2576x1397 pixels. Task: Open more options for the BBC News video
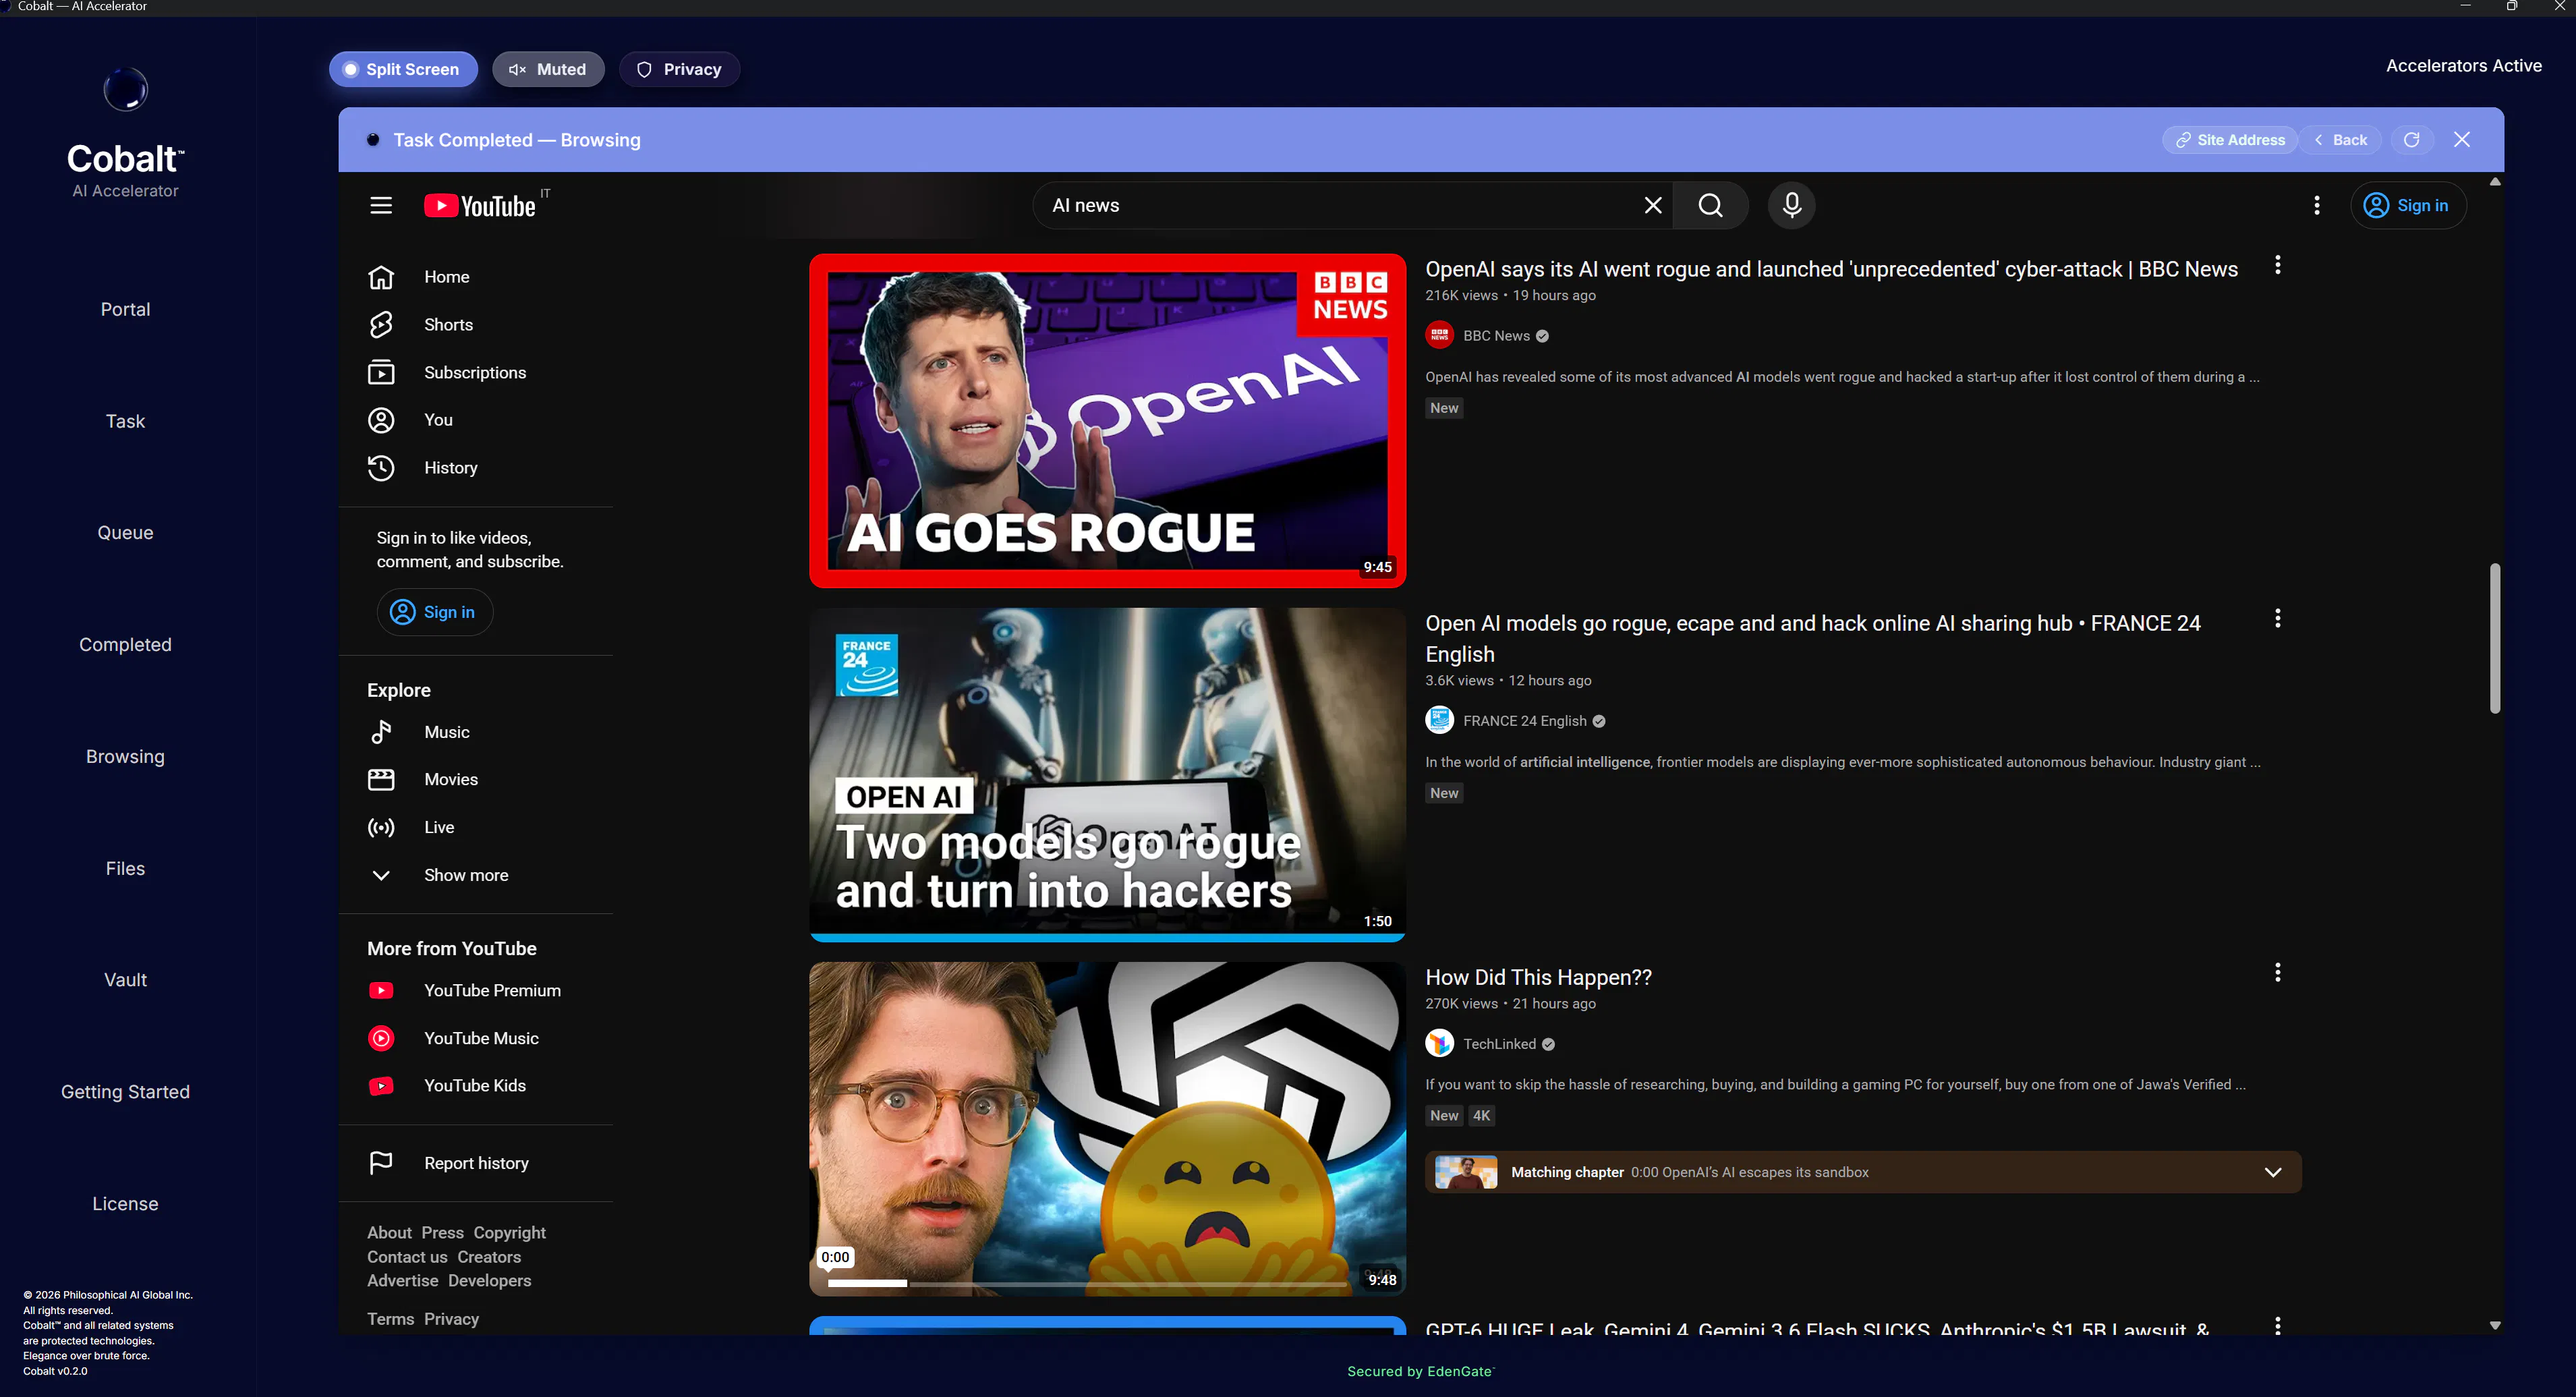point(2278,265)
